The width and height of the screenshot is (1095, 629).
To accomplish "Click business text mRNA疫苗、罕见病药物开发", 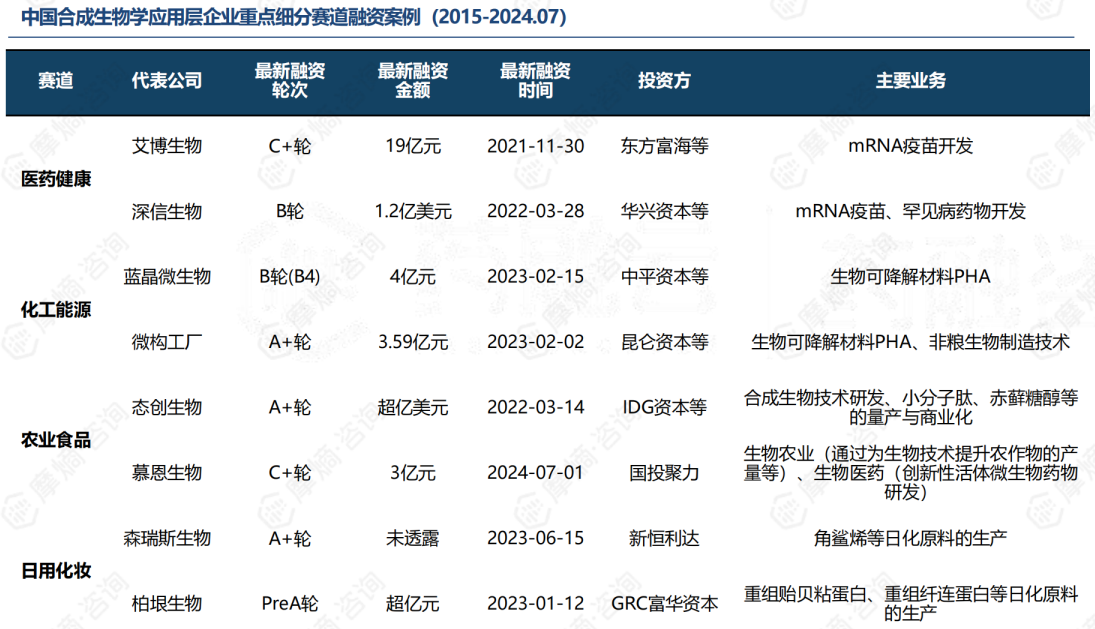I will (x=911, y=211).
